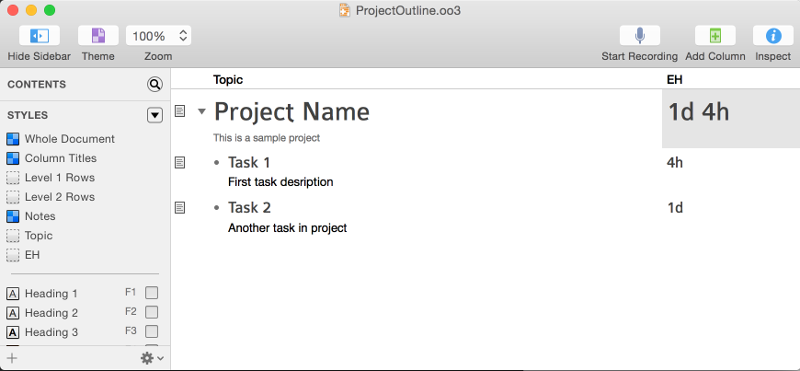Collapse the Project Name row disclosure triangle
Viewport: 800px width, 371px height.
tap(202, 111)
